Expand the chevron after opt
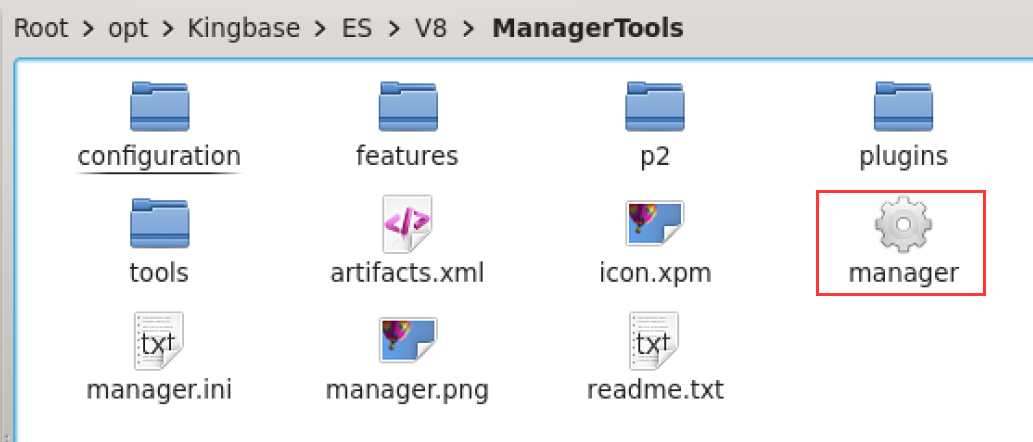The height and width of the screenshot is (442, 1033). pyautogui.click(x=169, y=29)
